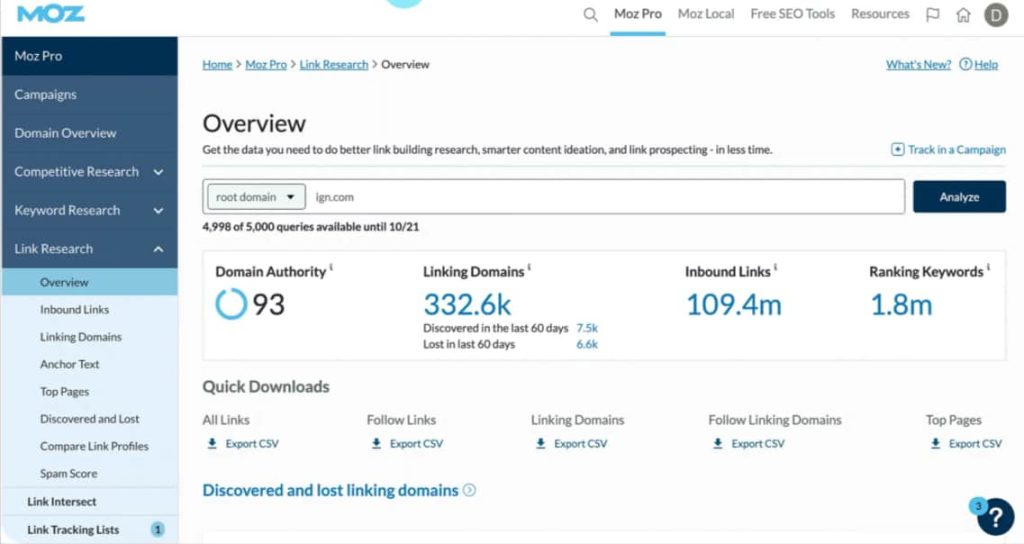Image resolution: width=1024 pixels, height=544 pixels.
Task: Click the Help question mark icon
Action: [965, 64]
